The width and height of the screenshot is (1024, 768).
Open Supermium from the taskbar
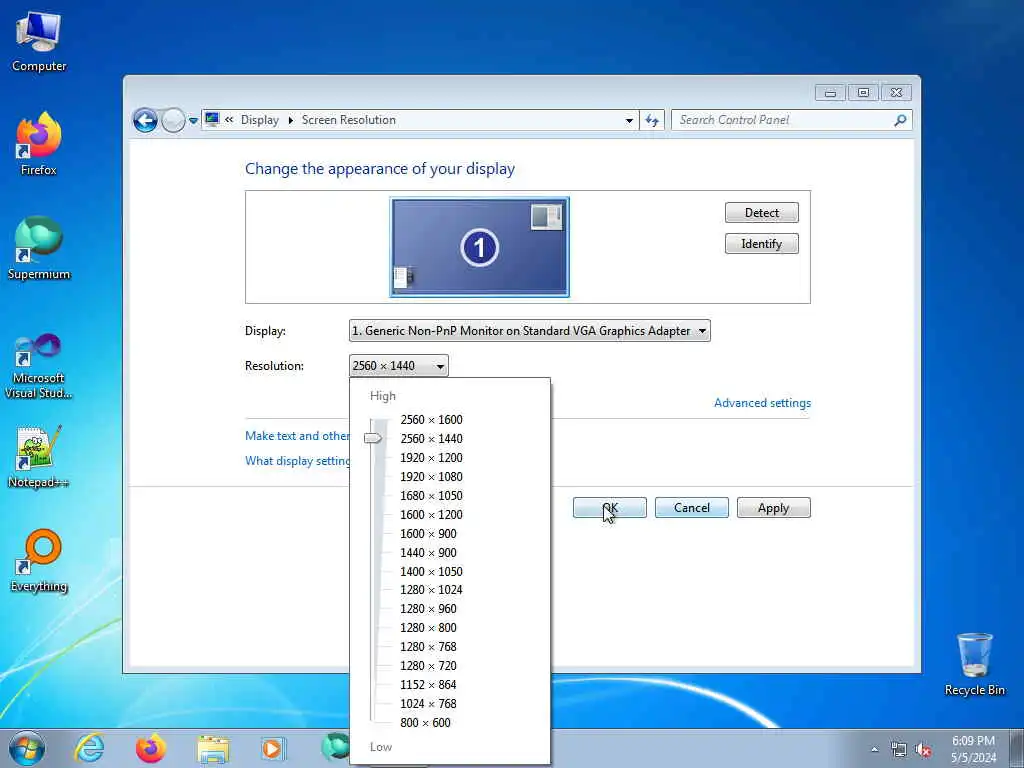pos(335,746)
